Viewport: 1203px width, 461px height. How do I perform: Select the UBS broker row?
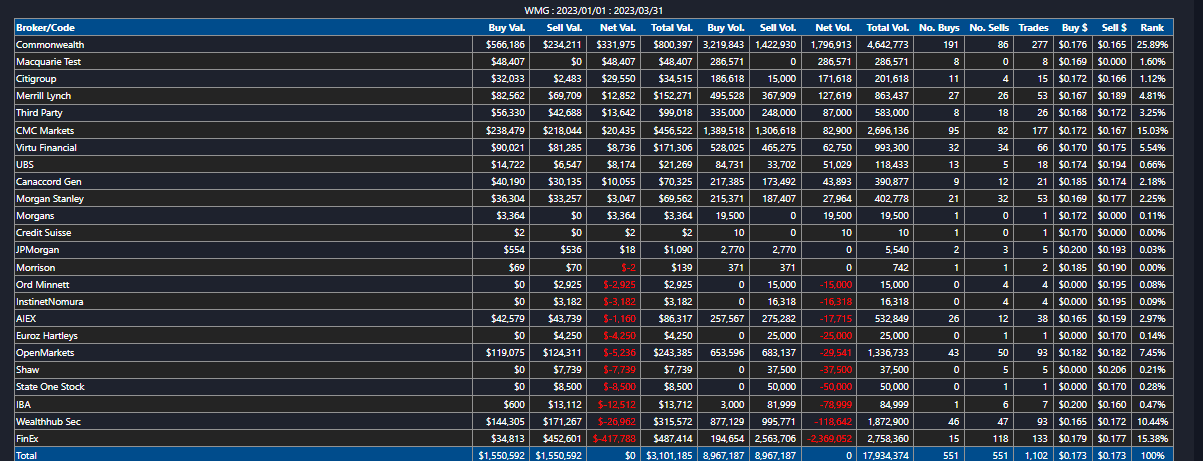click(592, 164)
